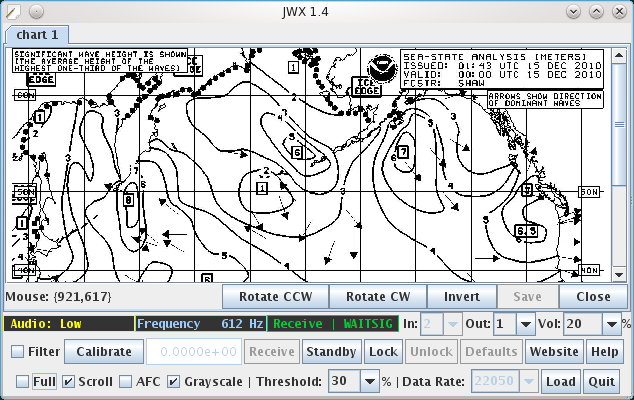The image size is (634, 400).
Task: Enable the Filter checkbox
Action: tap(18, 352)
